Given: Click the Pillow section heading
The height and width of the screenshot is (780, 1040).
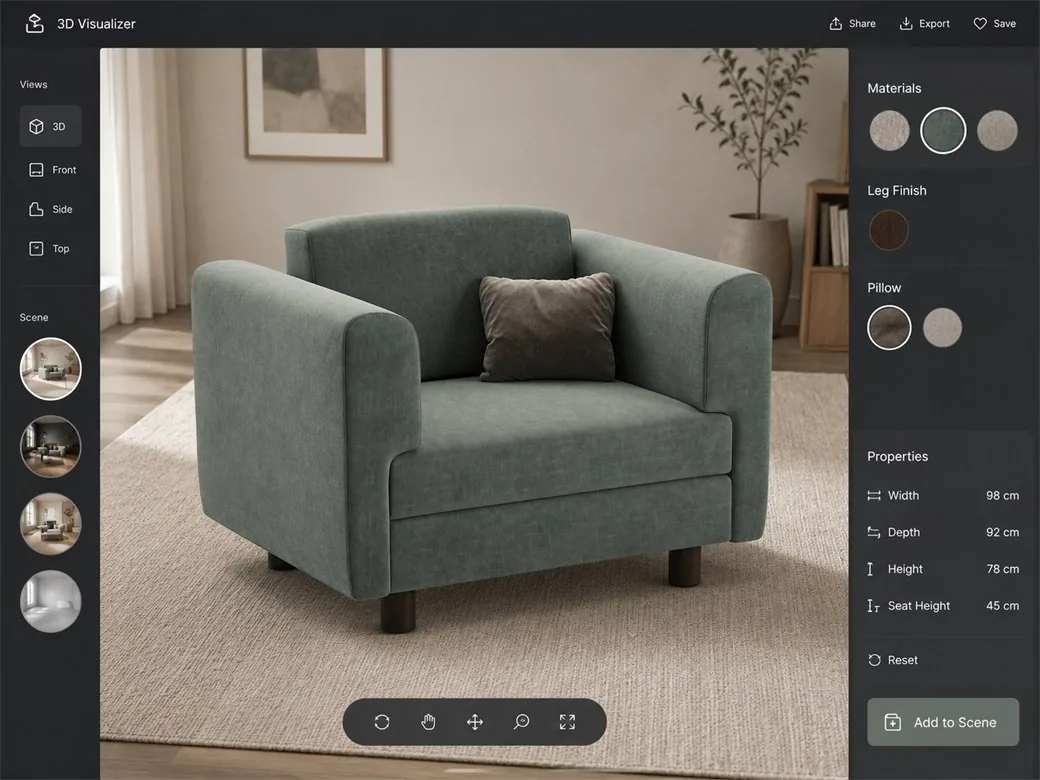Looking at the screenshot, I should coord(884,288).
